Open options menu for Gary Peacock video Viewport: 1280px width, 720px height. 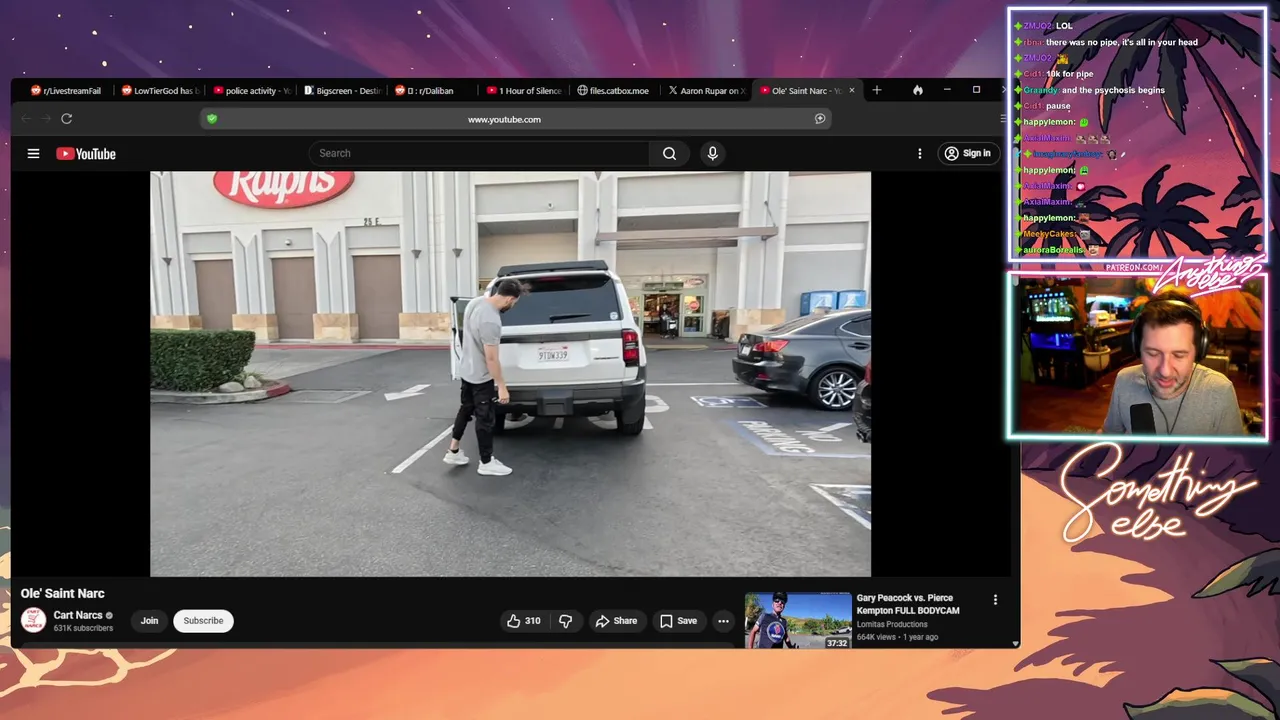click(995, 600)
